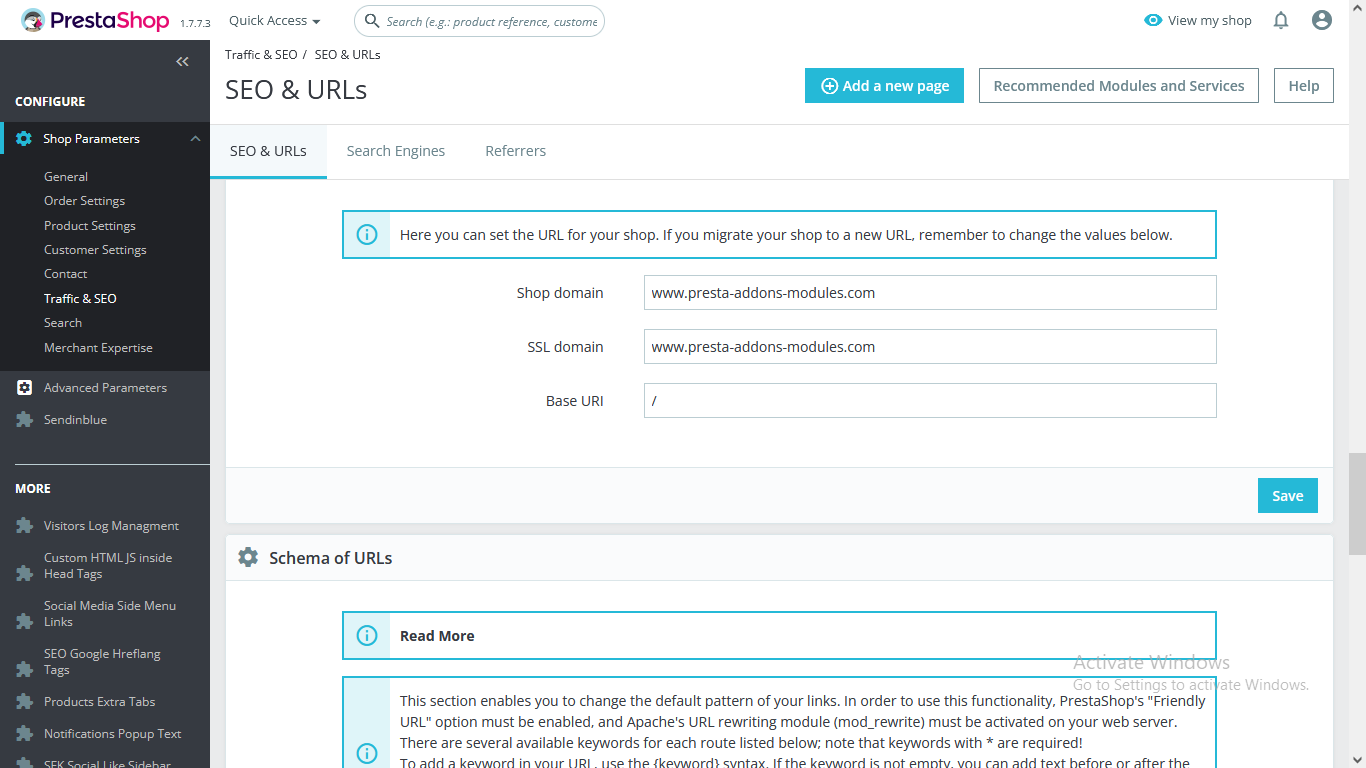1366x768 pixels.
Task: Click the Products Extra Tabs module icon
Action: pyautogui.click(x=24, y=702)
